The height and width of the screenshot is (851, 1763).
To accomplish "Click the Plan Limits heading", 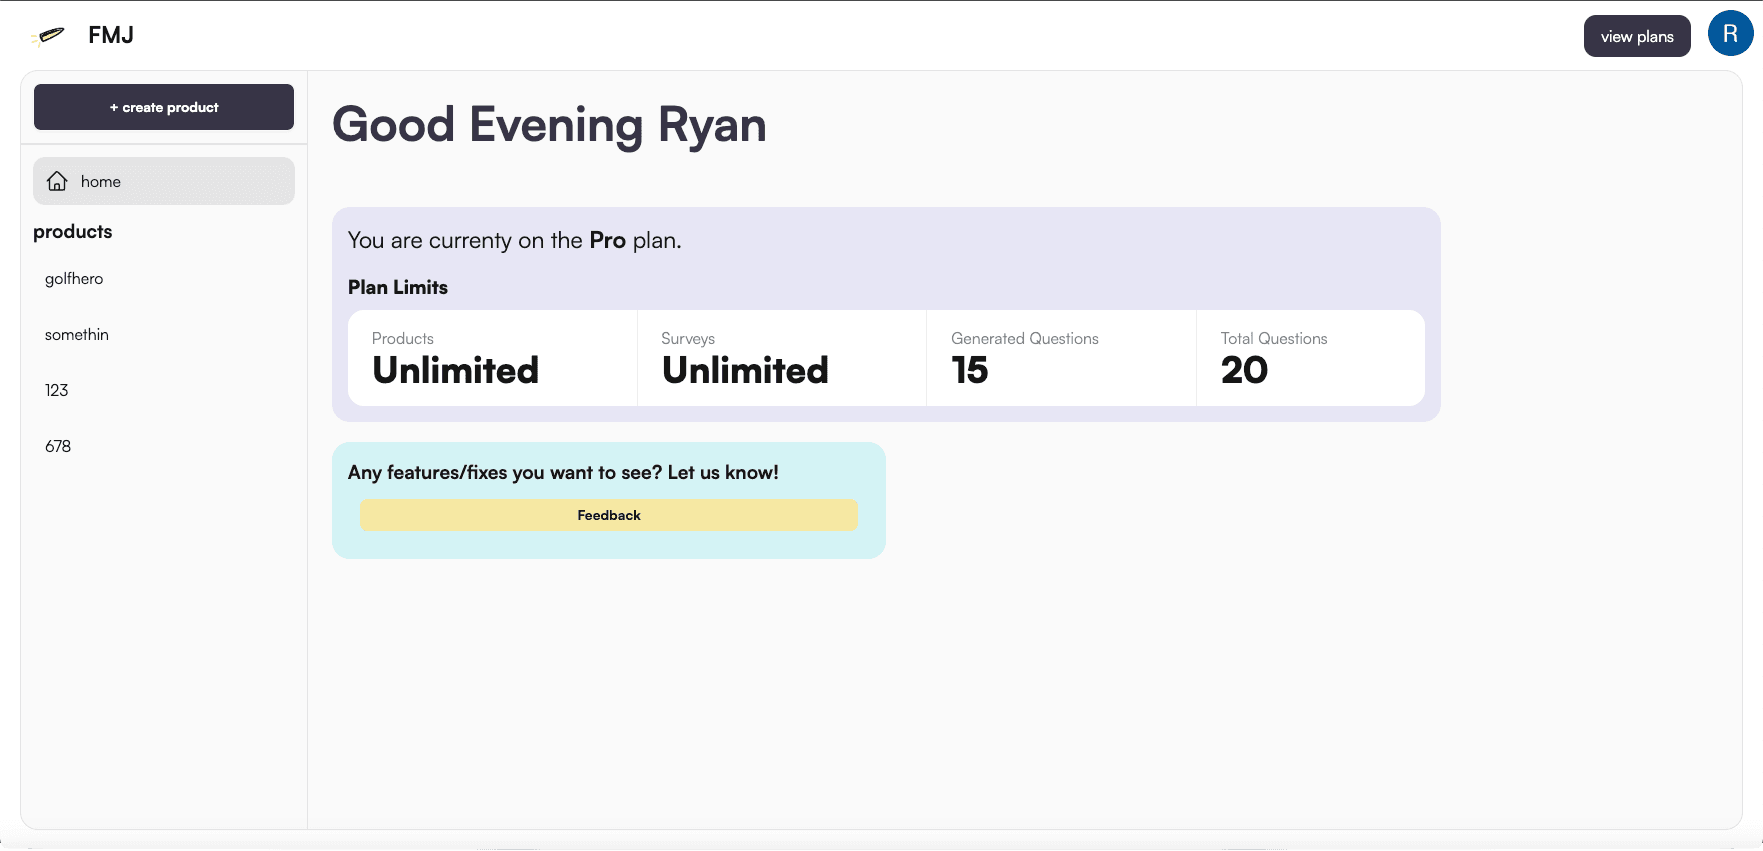I will [x=398, y=288].
